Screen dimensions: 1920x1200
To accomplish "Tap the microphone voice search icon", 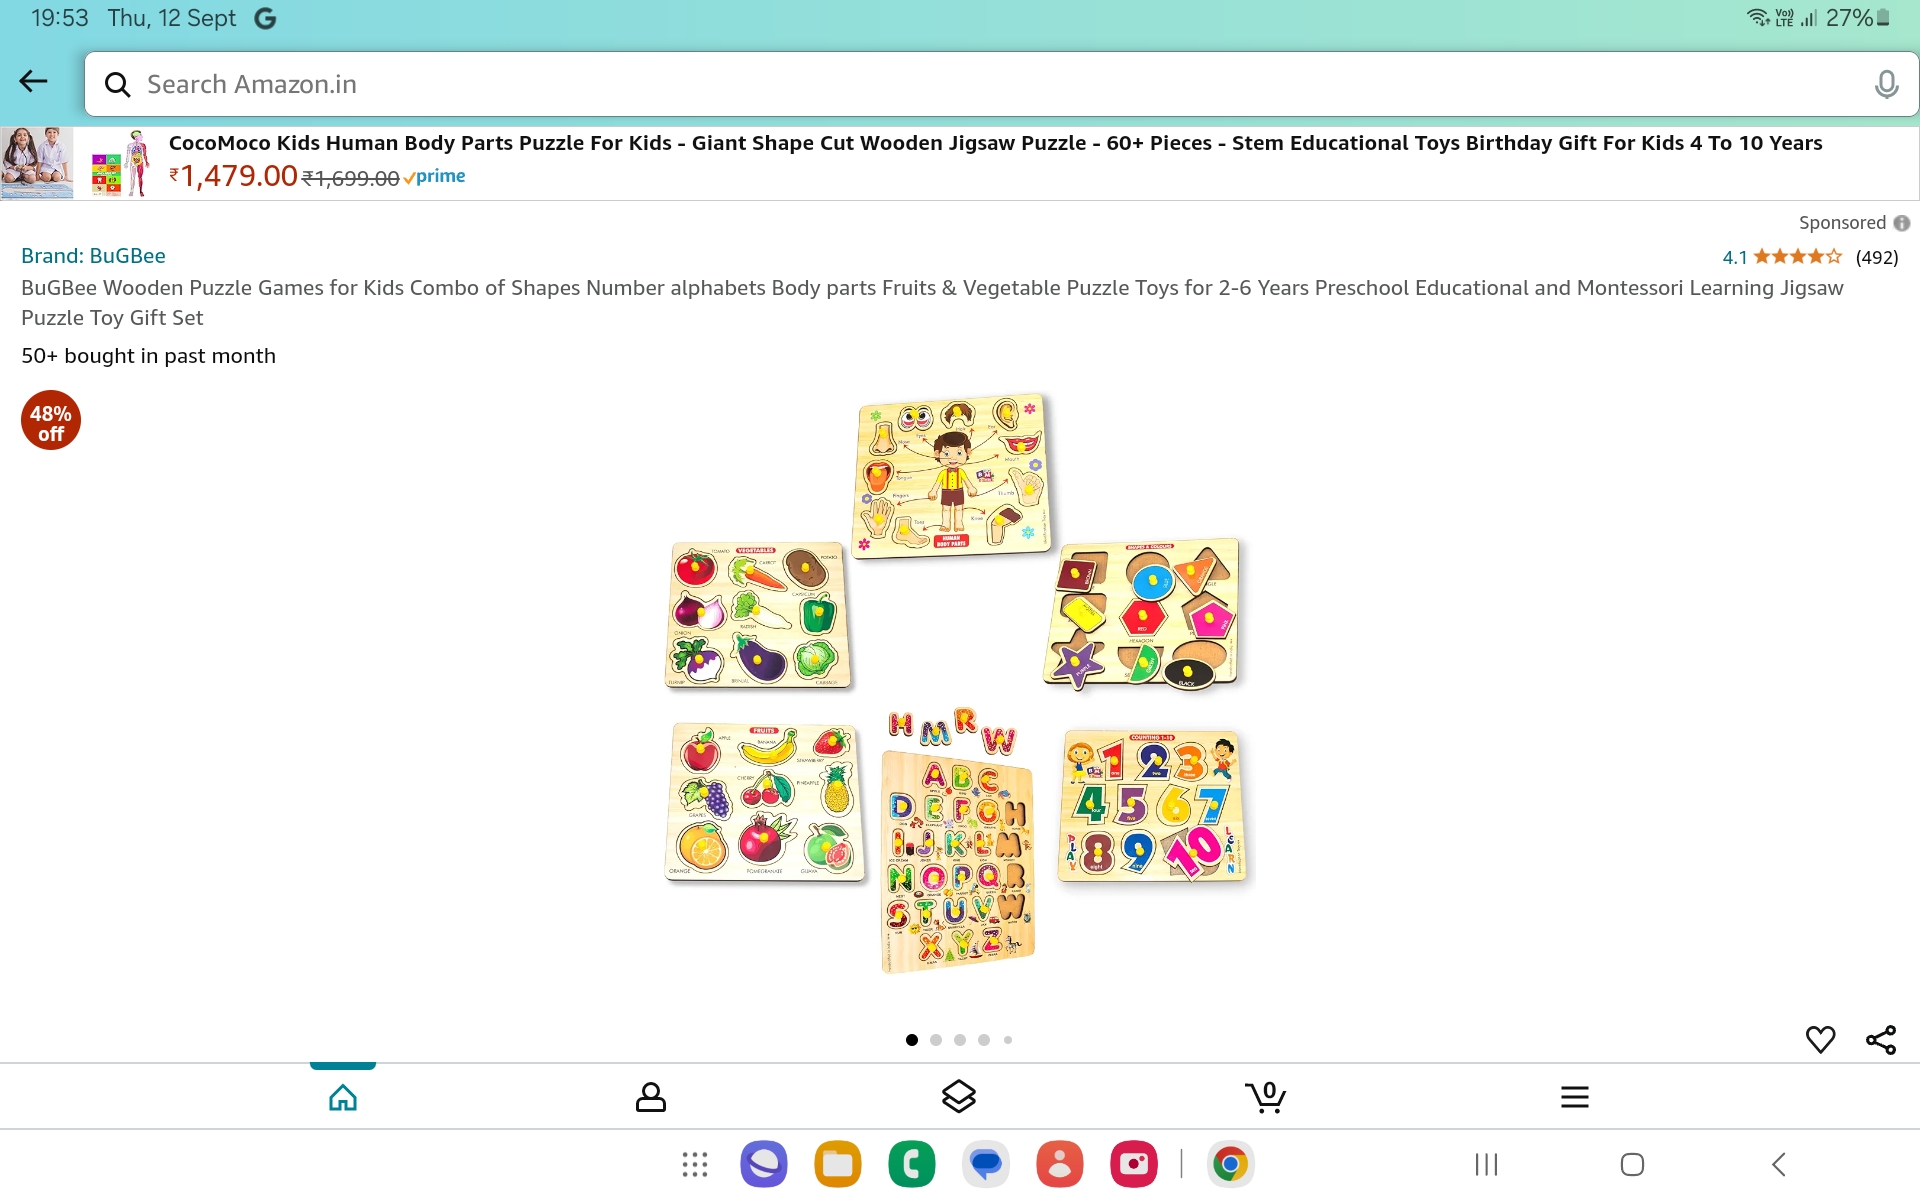I will pos(1886,85).
